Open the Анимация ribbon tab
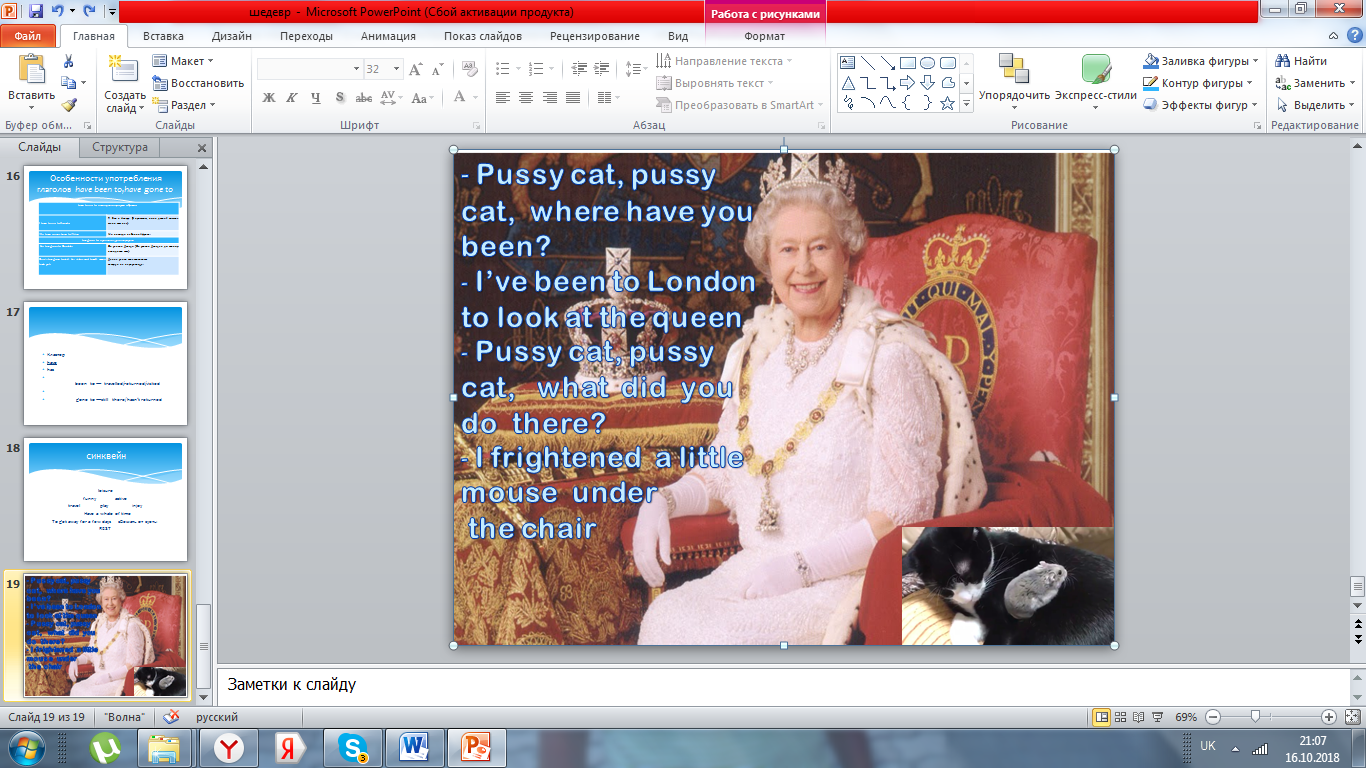The image size is (1366, 768). (x=389, y=36)
